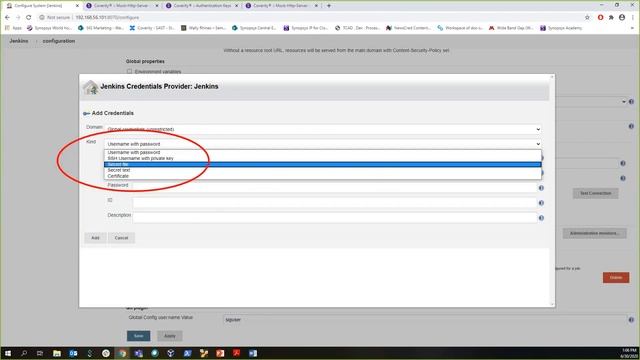Open PowerPoint from the taskbar
640x360 pixels.
(x=220, y=353)
